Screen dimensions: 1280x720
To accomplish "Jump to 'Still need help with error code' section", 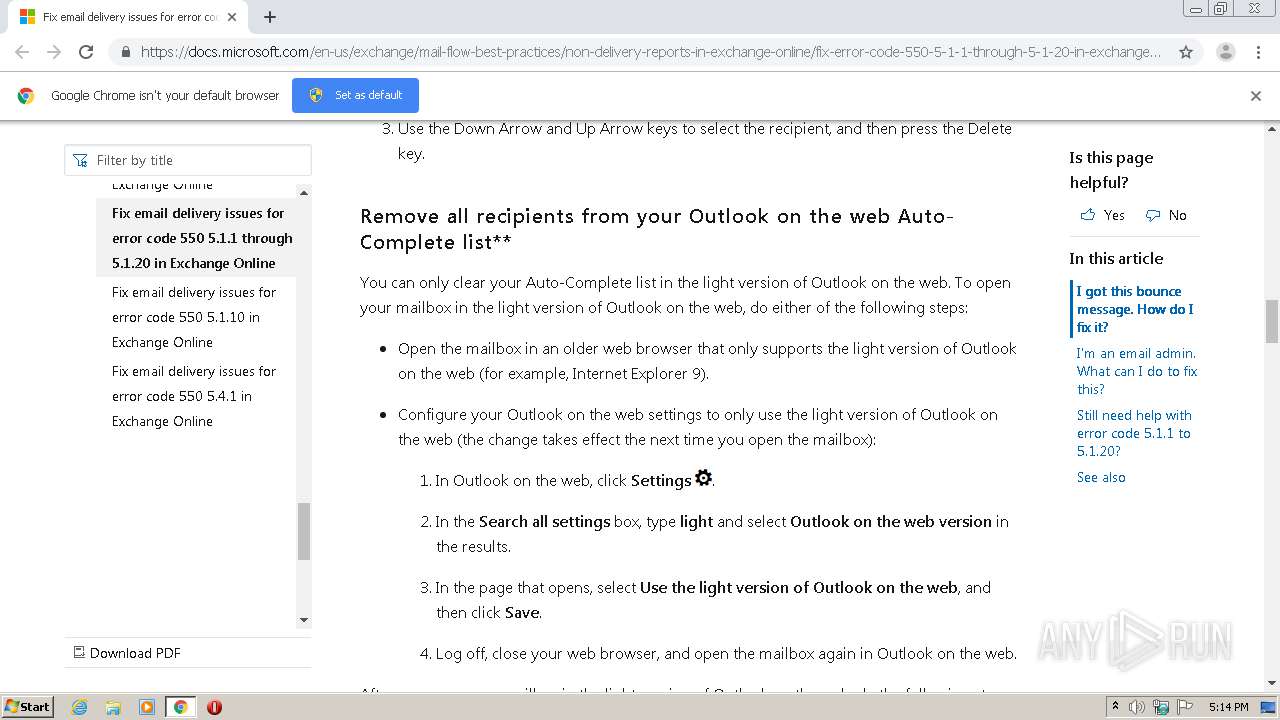I will click(x=1134, y=433).
